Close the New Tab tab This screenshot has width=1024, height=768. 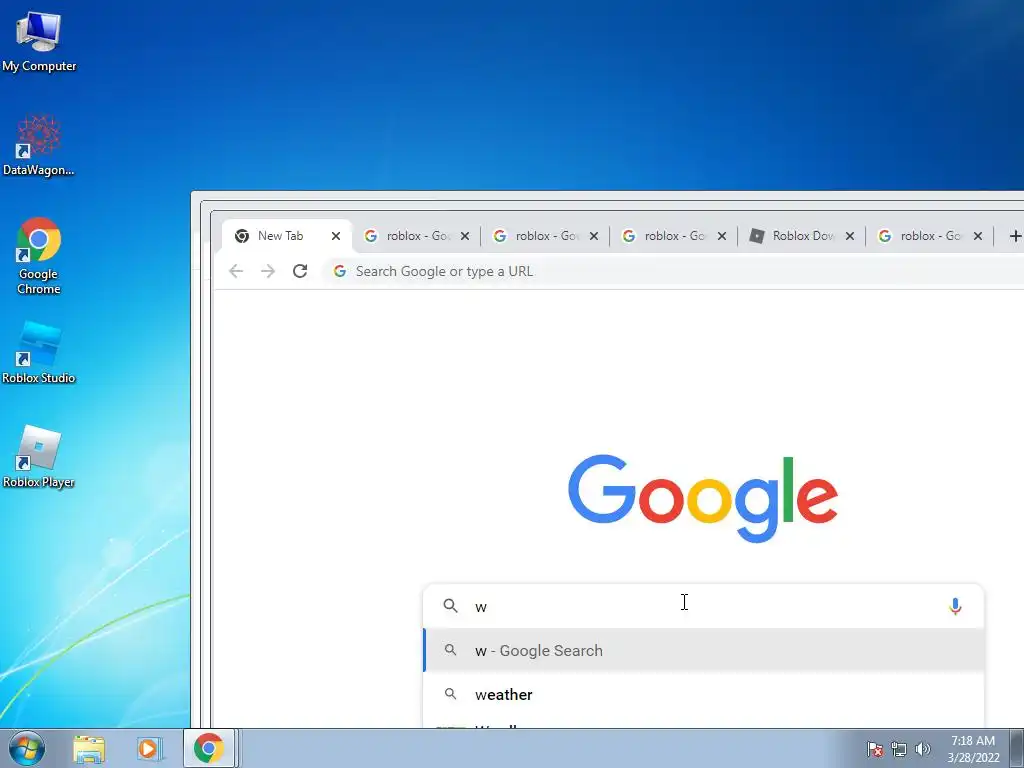coord(336,236)
